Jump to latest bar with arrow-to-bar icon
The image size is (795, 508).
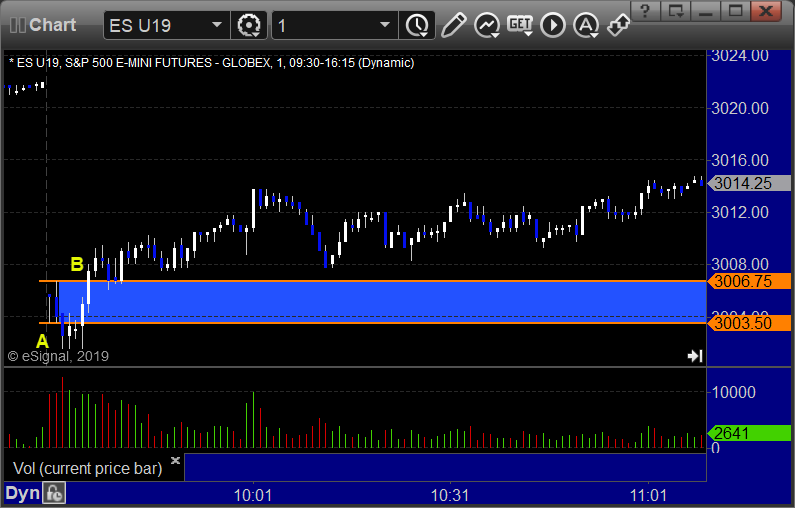coord(695,356)
